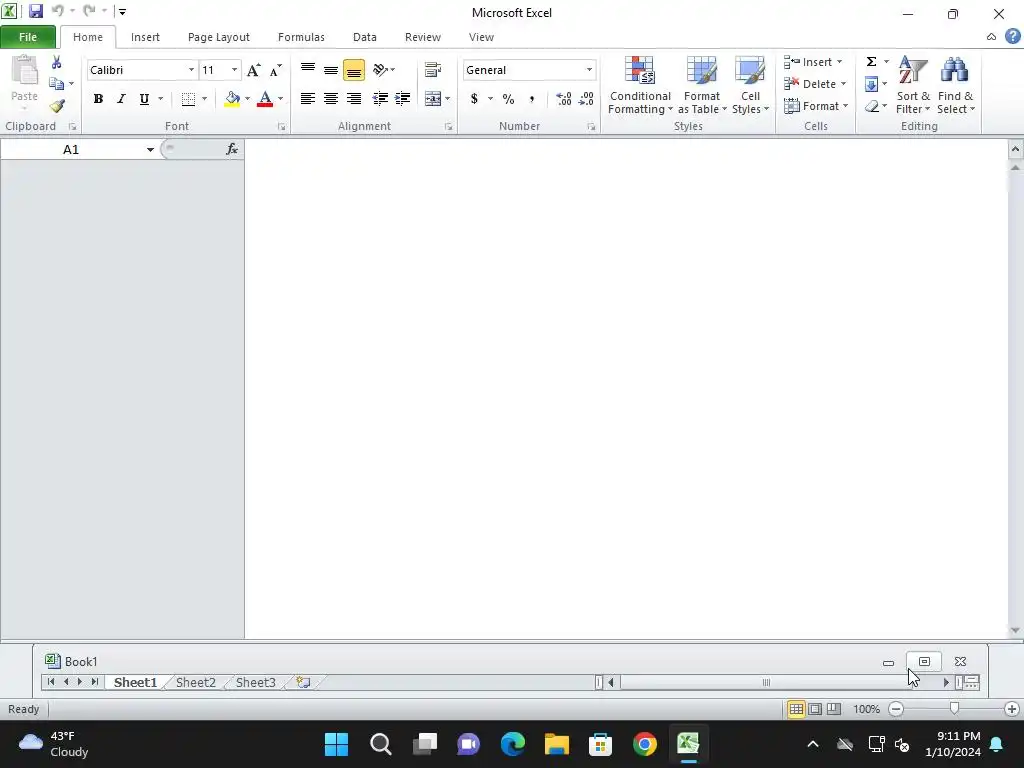Click Decrease Decimal icon
This screenshot has width=1024, height=768.
(x=586, y=99)
